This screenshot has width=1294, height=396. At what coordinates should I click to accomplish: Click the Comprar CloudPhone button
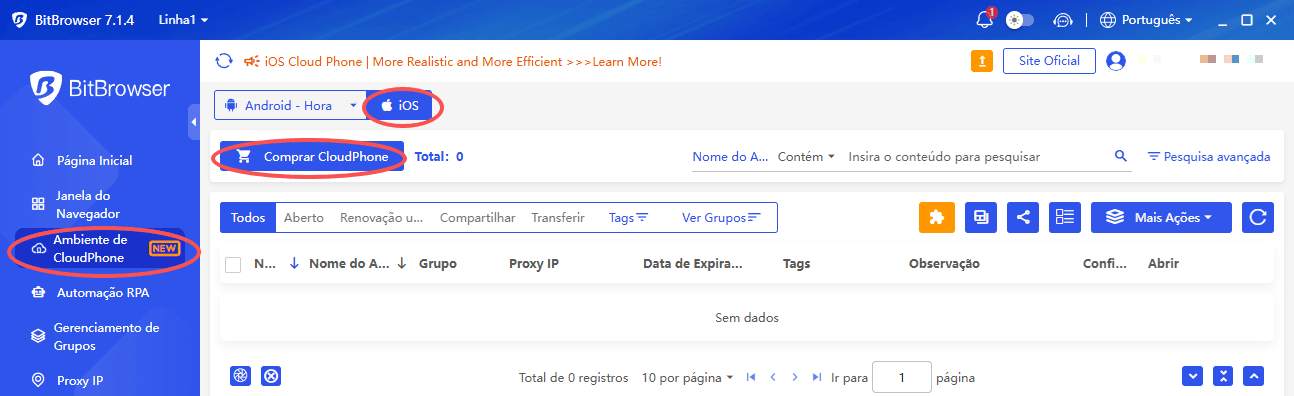point(312,156)
